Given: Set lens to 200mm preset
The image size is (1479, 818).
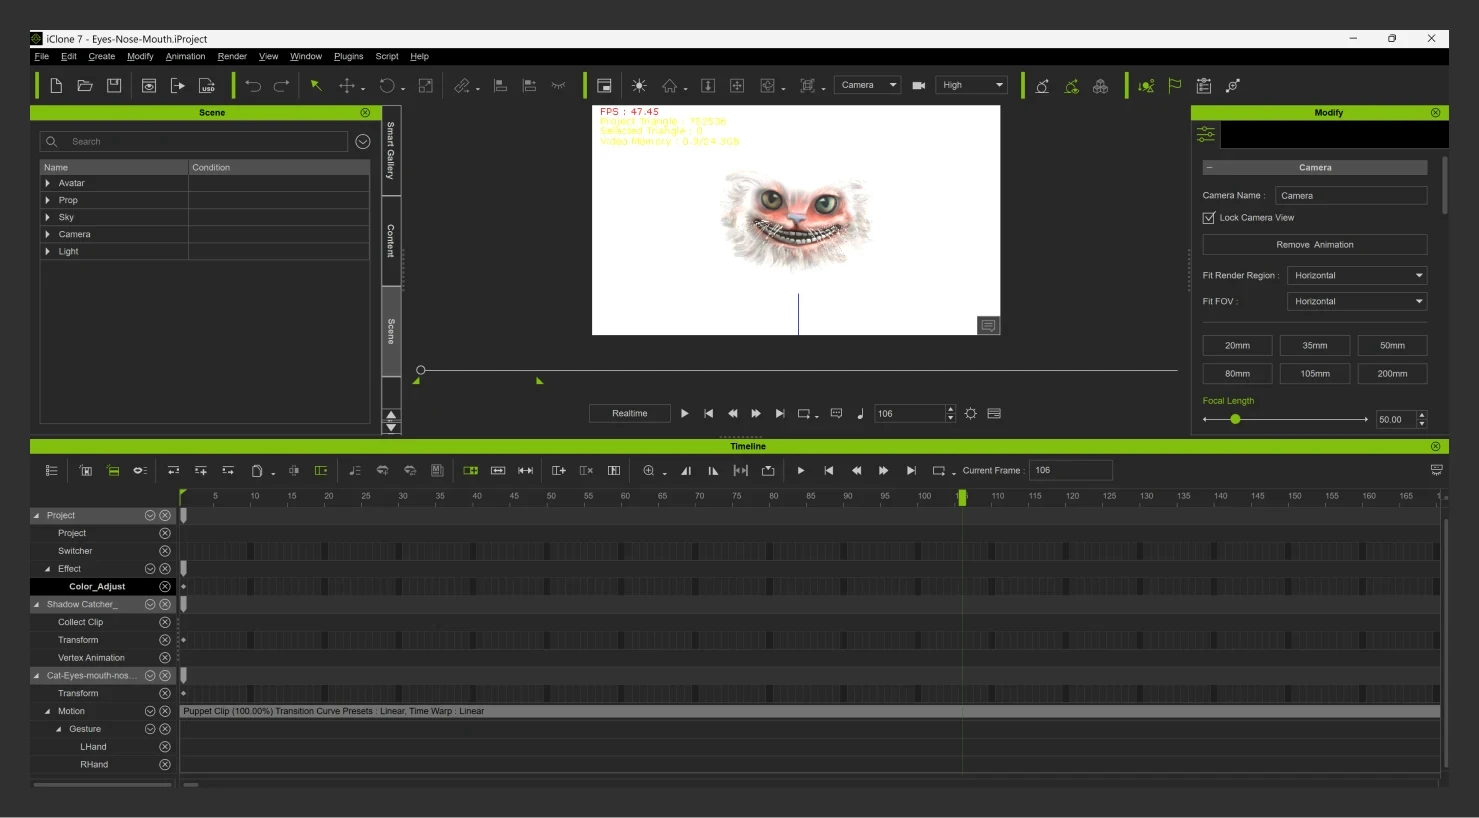Looking at the screenshot, I should point(1392,373).
